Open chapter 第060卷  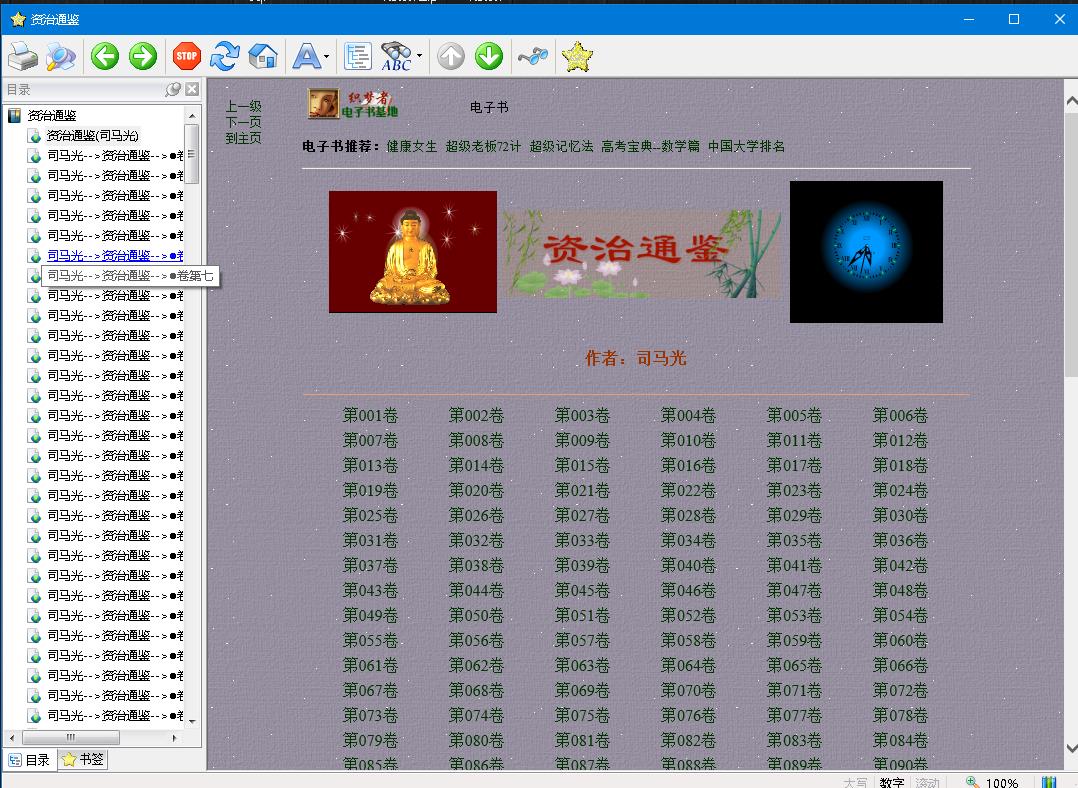pos(900,640)
